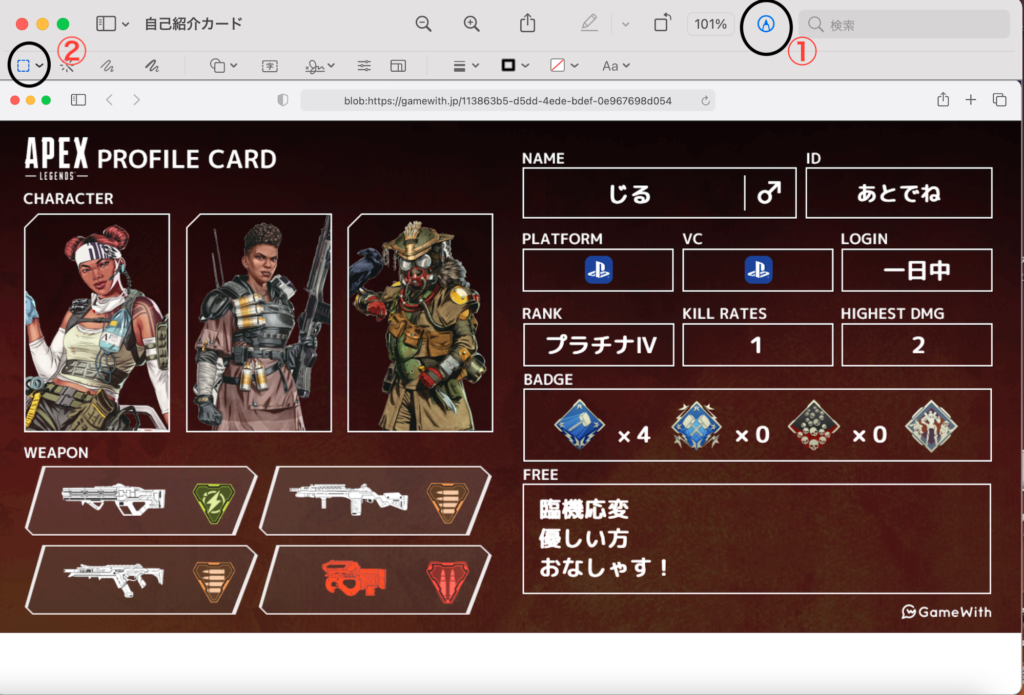This screenshot has height=695, width=1024.
Task: Toggle the Markup toolbar button
Action: click(766, 24)
